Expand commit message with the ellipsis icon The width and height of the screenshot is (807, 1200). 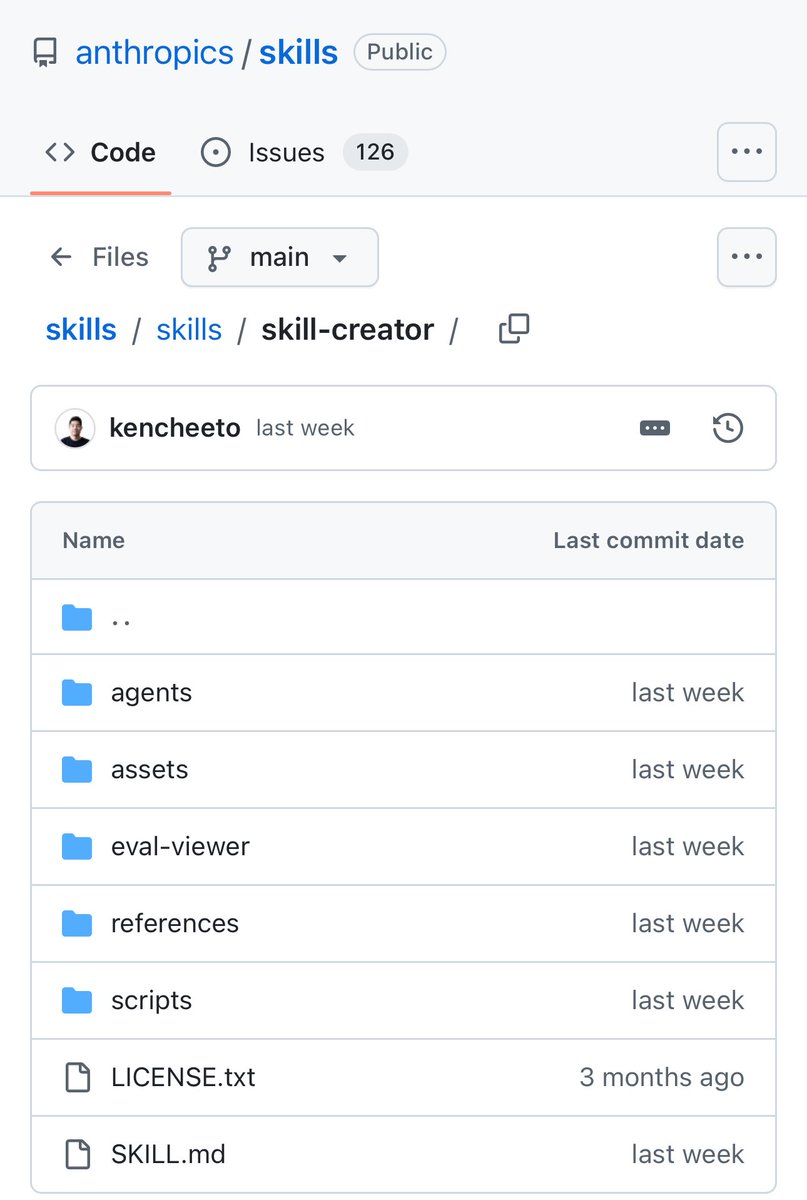coord(655,428)
